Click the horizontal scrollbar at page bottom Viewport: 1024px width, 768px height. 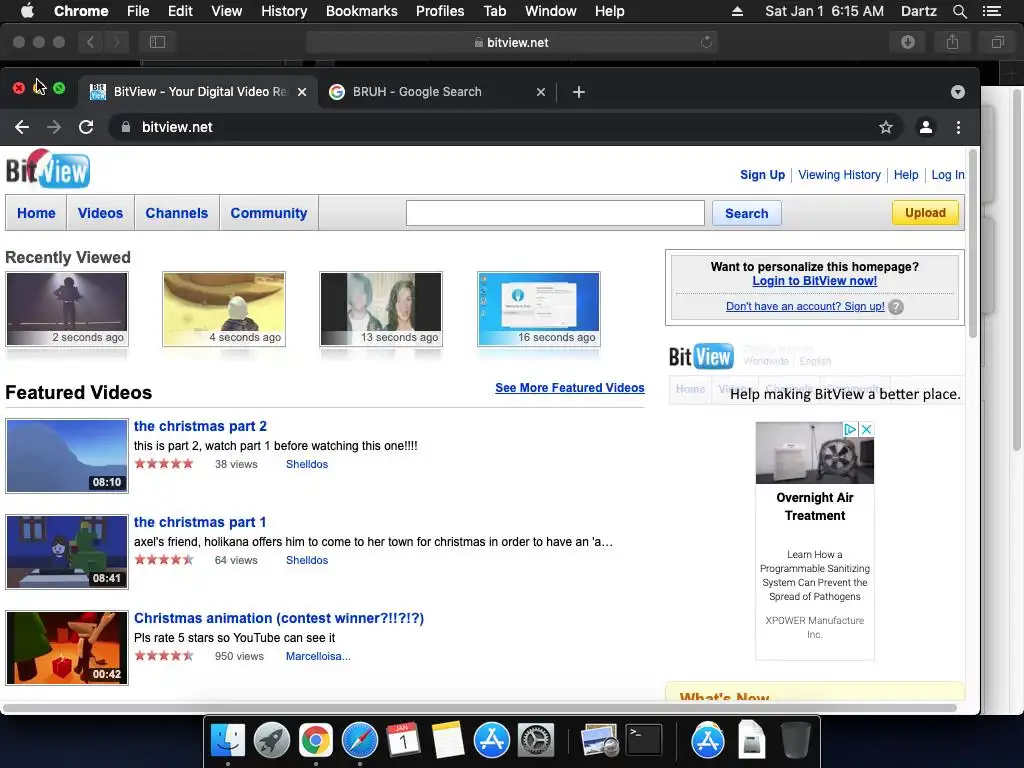click(480, 708)
